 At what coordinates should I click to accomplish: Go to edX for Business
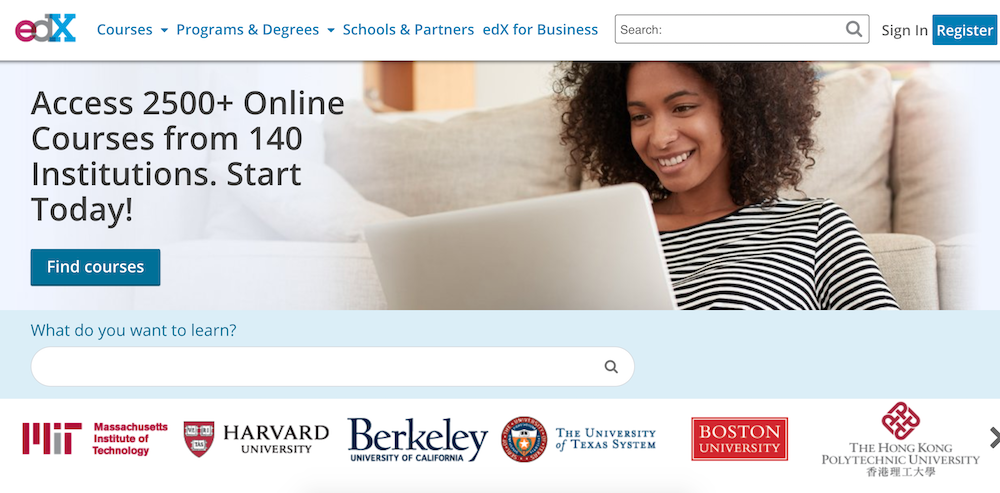point(540,29)
